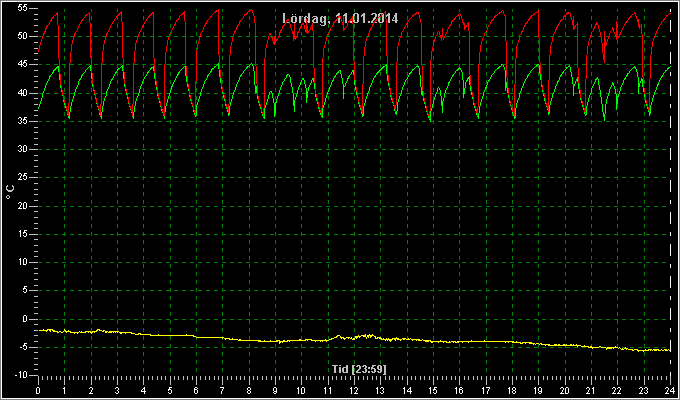Click the 30 value on temperature axis

pyautogui.click(x=23, y=149)
